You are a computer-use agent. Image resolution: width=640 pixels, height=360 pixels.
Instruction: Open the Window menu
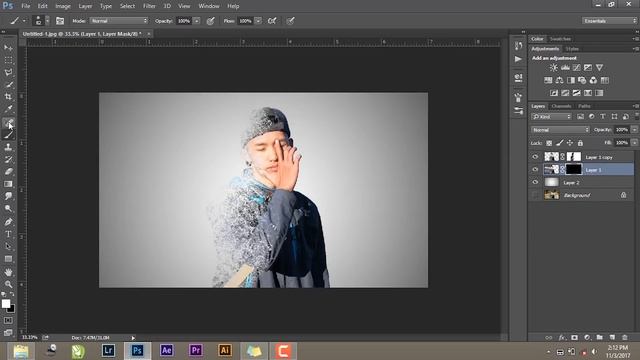coord(209,6)
